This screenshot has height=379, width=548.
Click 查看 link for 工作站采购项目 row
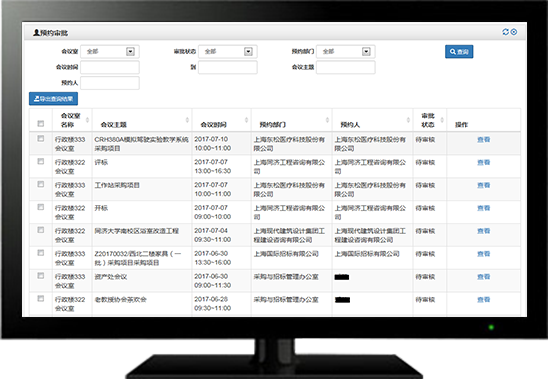pyautogui.click(x=483, y=185)
